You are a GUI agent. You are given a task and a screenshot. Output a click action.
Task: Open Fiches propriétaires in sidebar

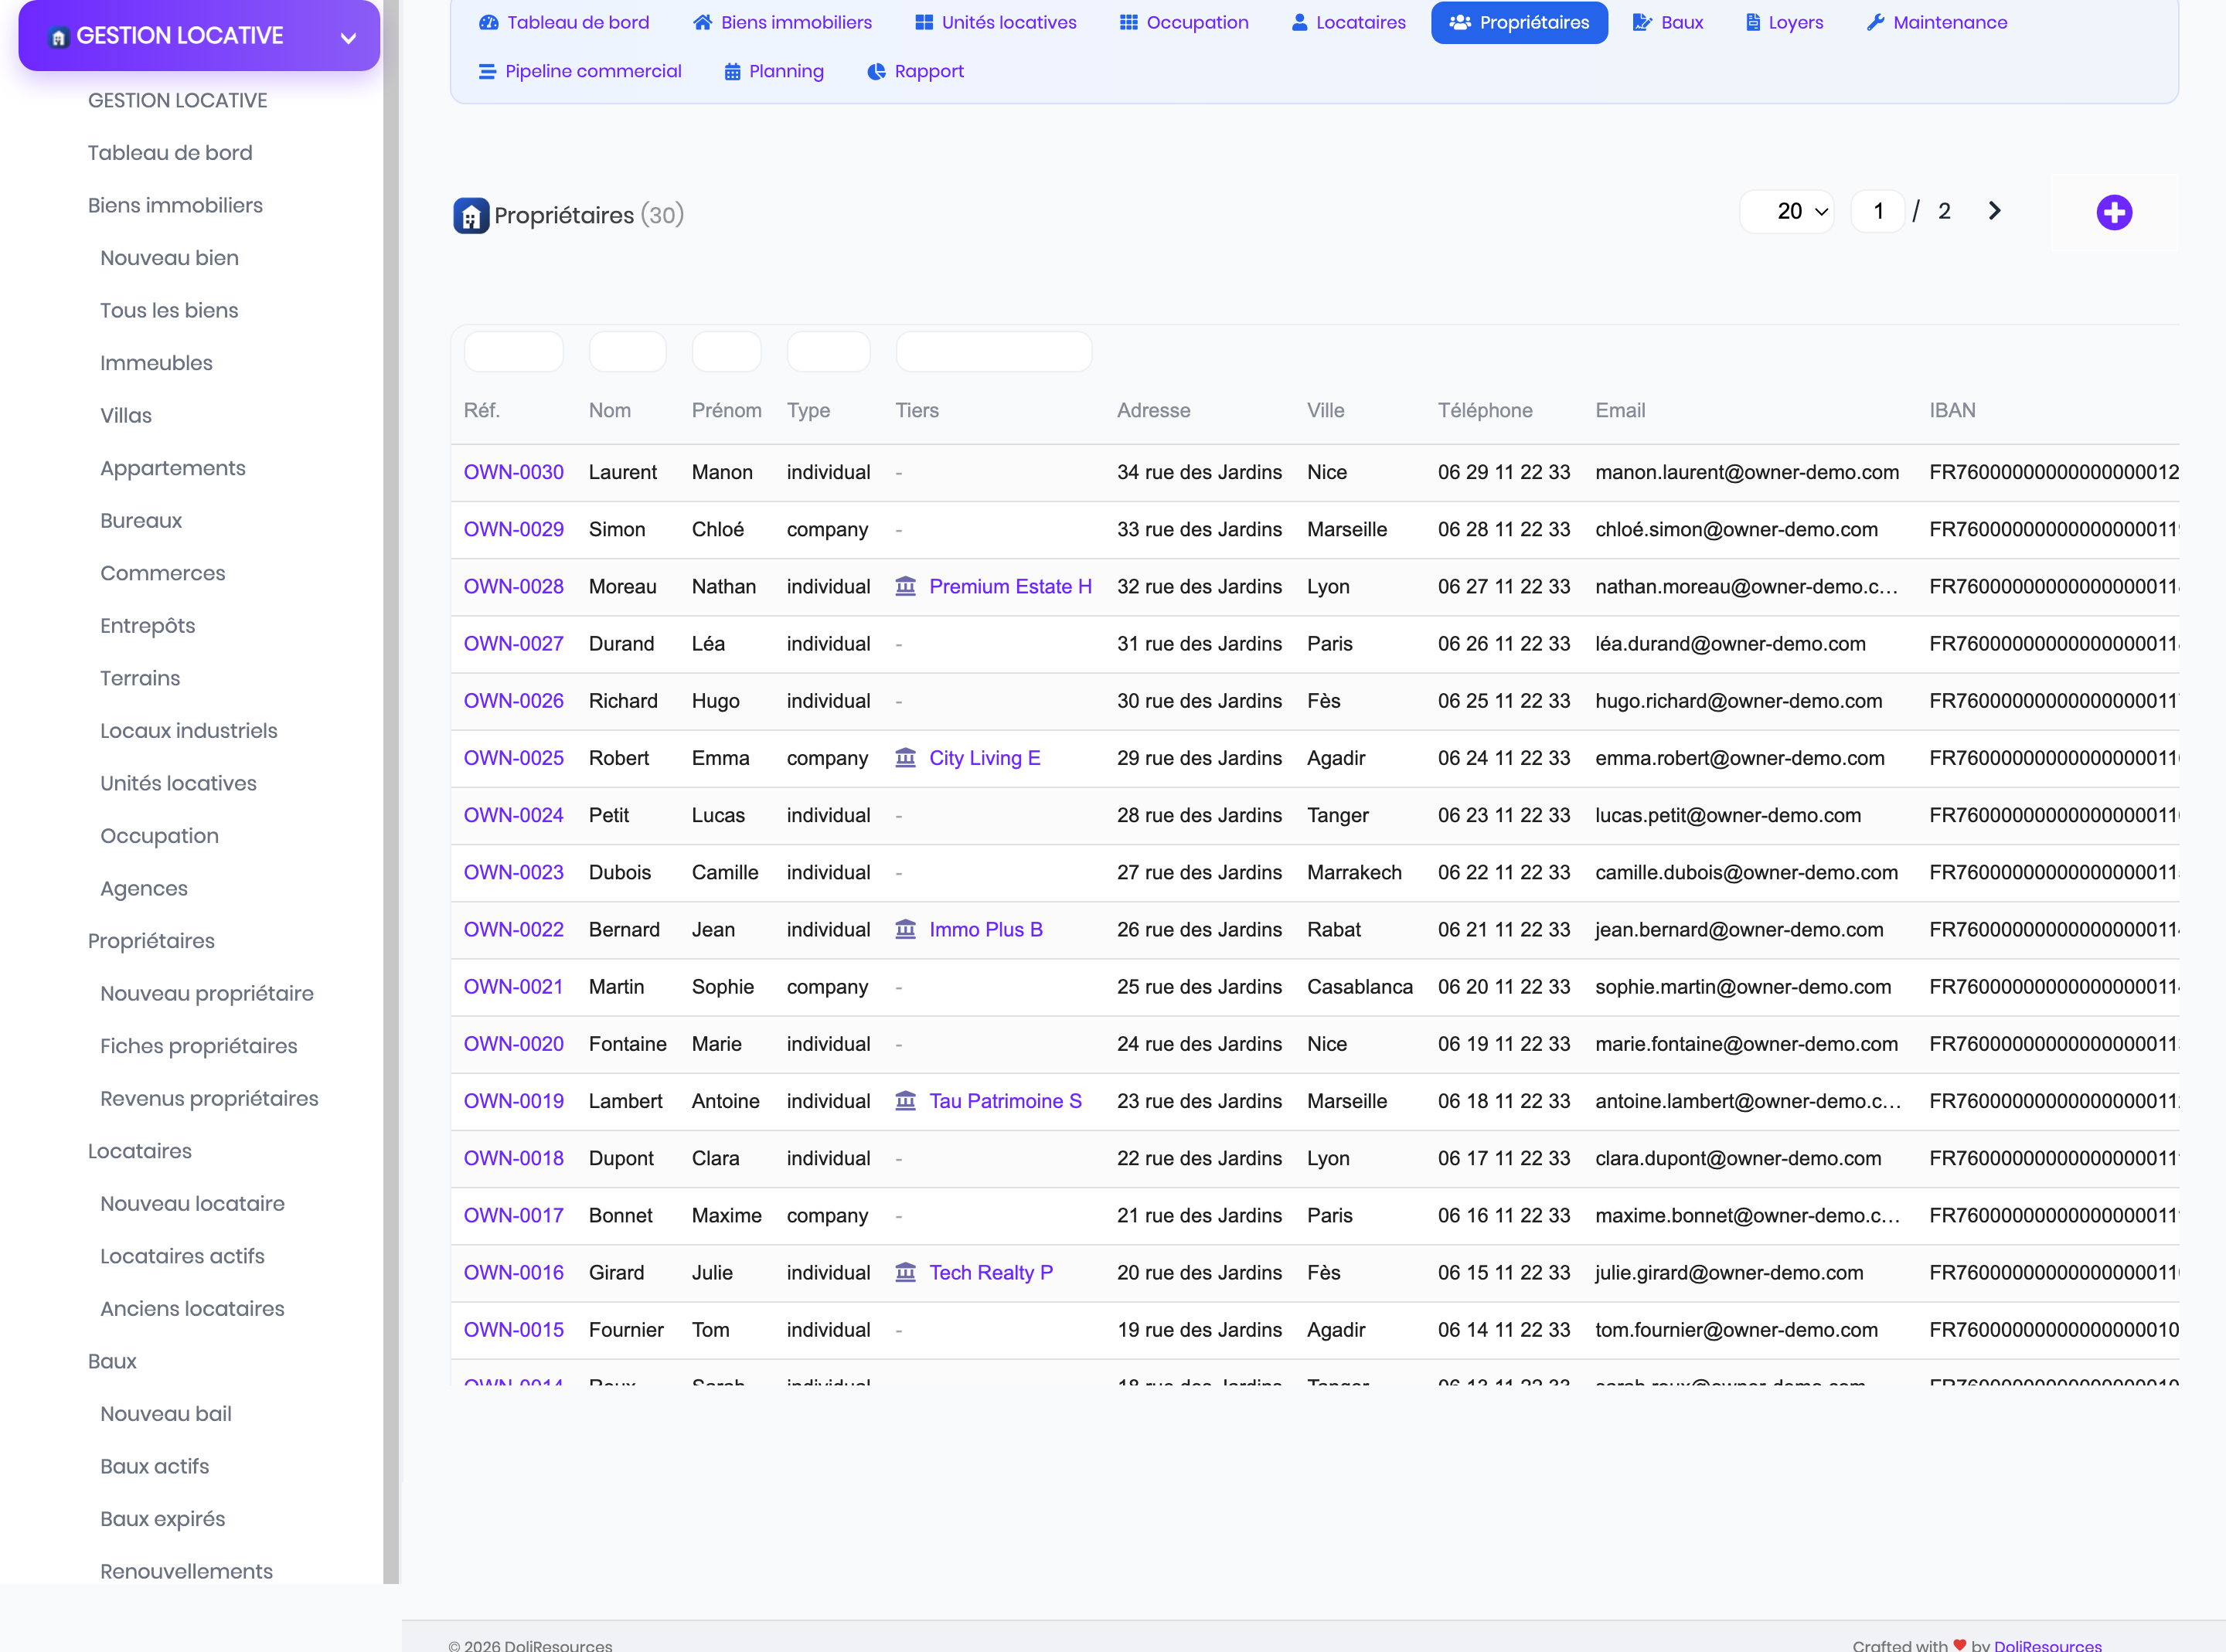coord(199,1046)
